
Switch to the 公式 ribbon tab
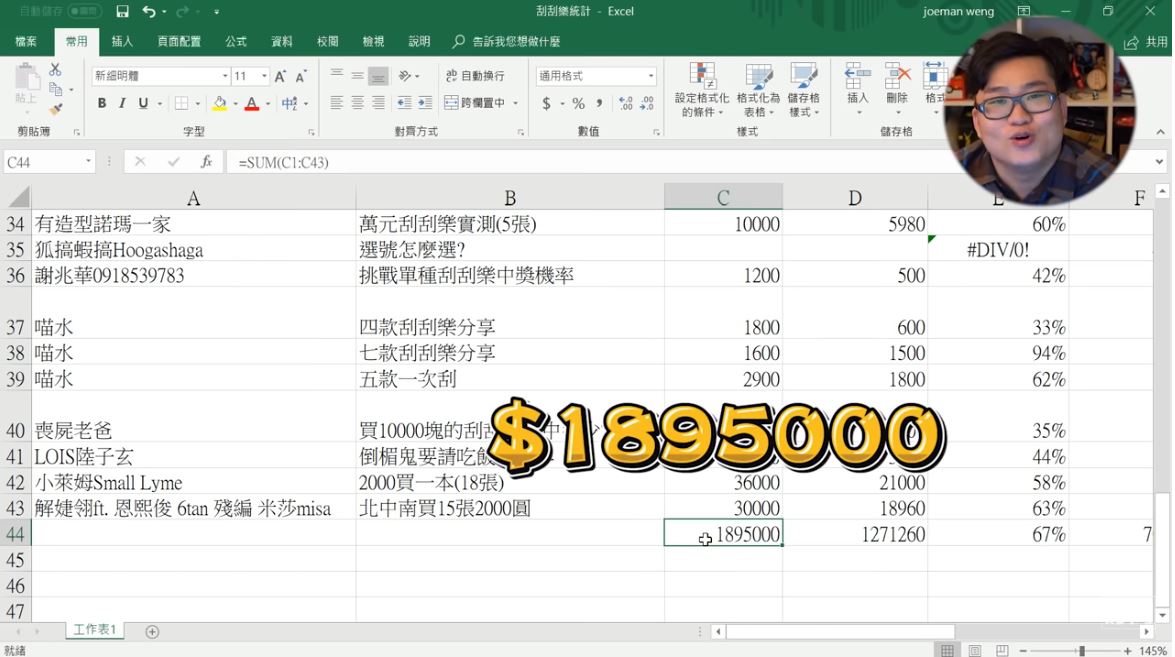point(236,42)
